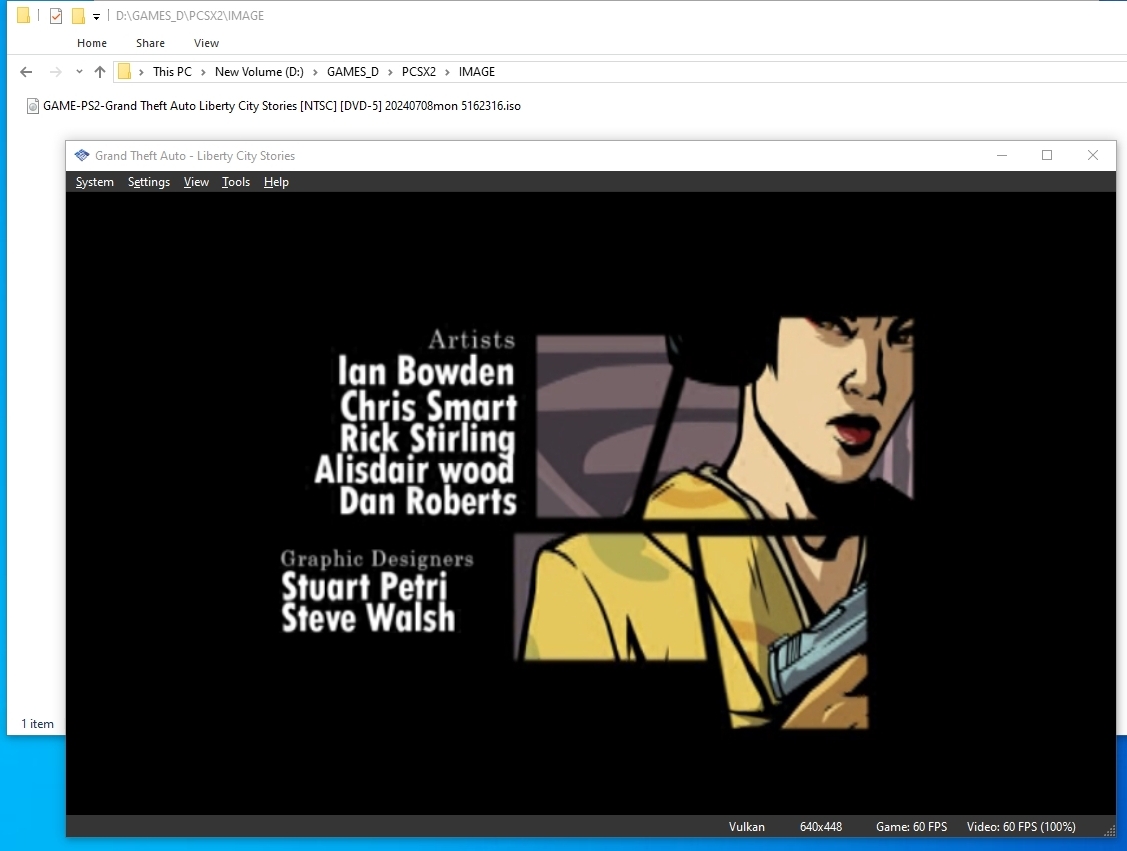Open Customize Quick Access Toolbar dropdown

[96, 17]
